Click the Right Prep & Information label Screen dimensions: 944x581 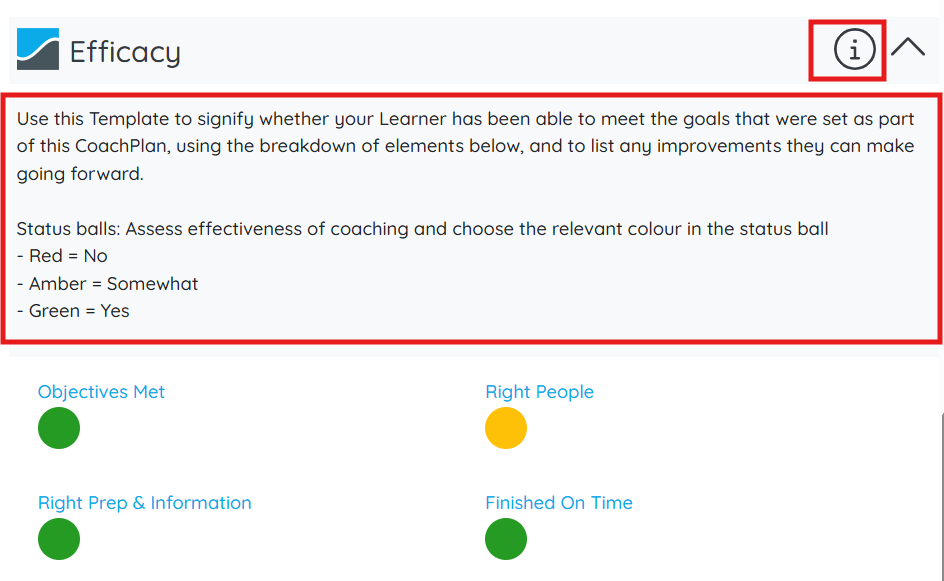click(145, 503)
